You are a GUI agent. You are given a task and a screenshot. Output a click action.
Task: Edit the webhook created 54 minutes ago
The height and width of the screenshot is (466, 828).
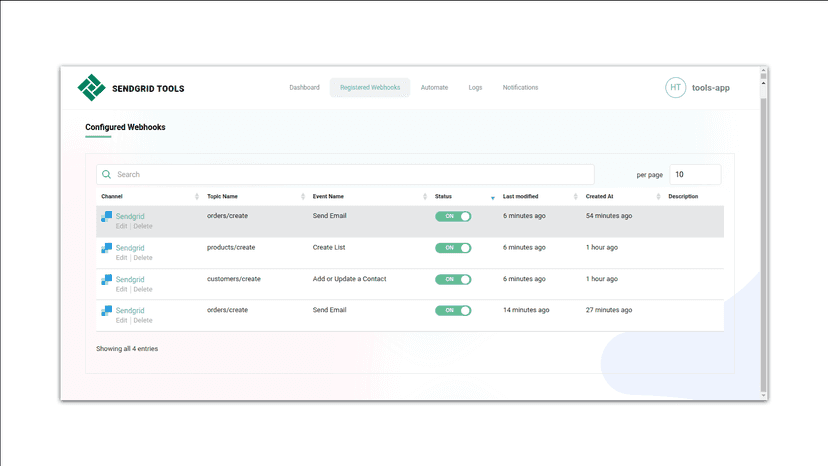tap(121, 226)
